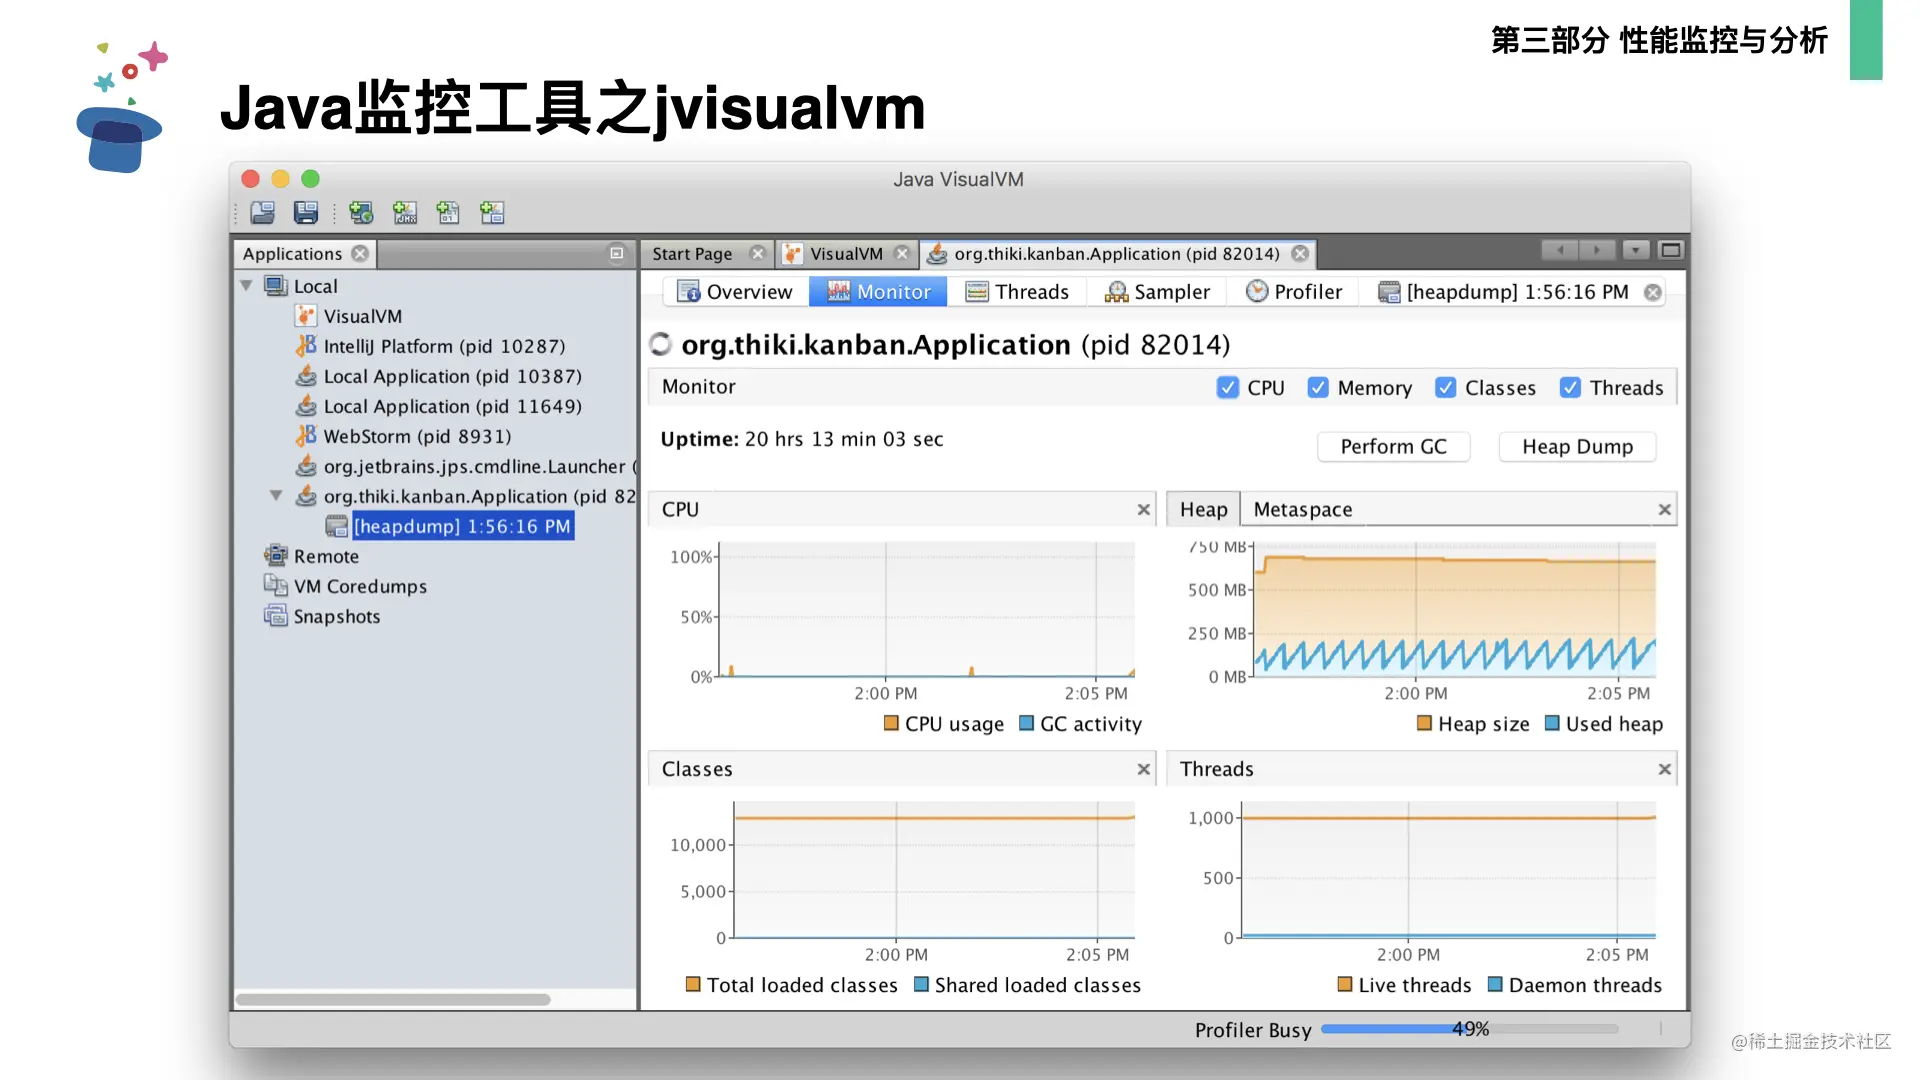The width and height of the screenshot is (1920, 1080).
Task: Close the Applications panel tab
Action: click(360, 254)
